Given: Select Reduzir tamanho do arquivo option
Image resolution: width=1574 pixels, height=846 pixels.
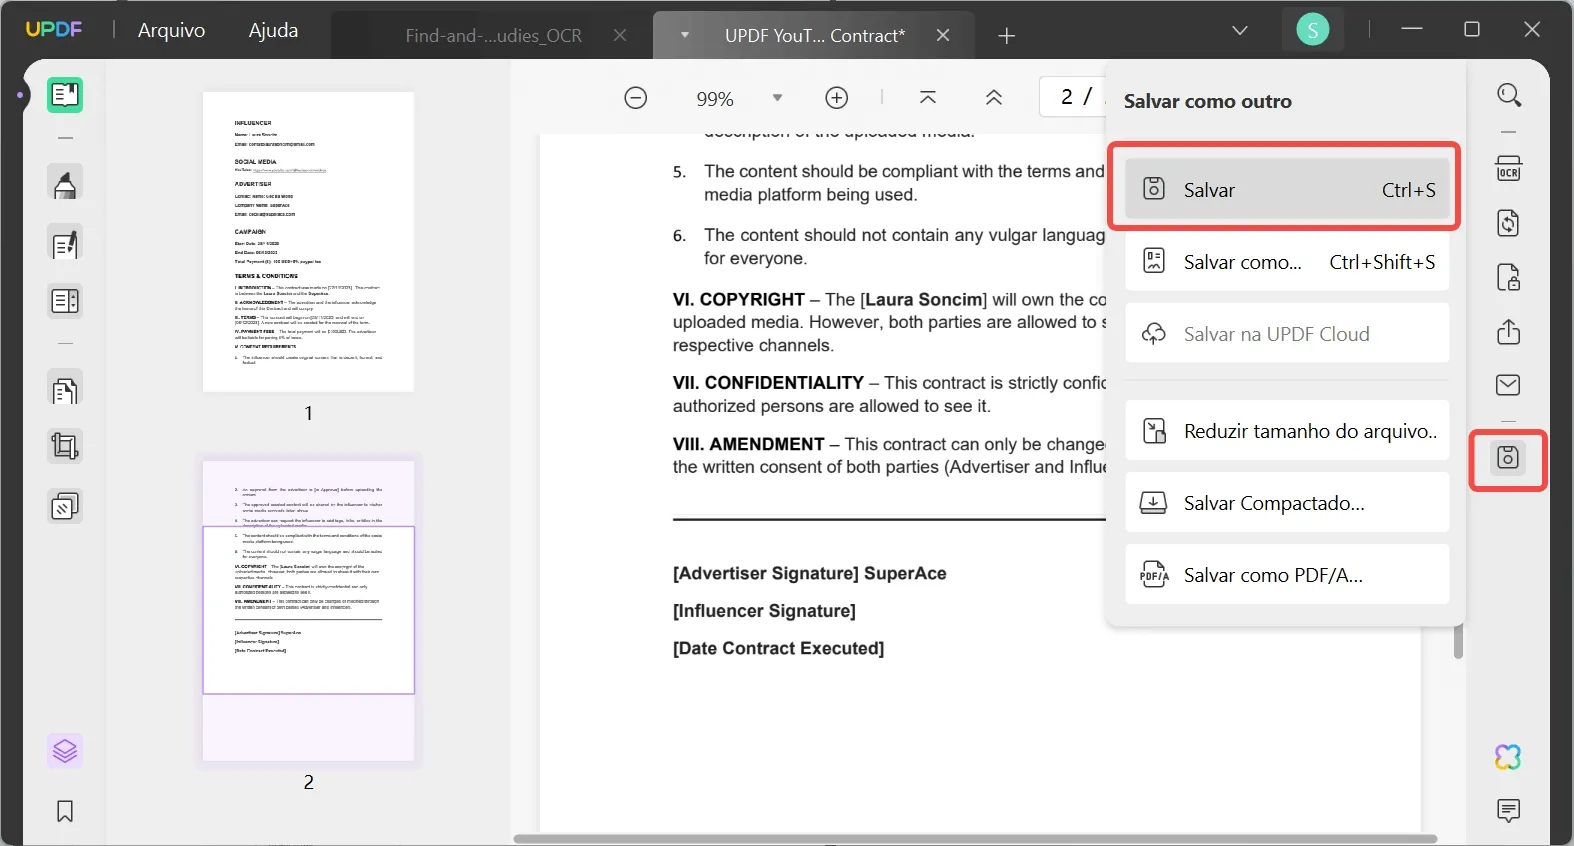Looking at the screenshot, I should pos(1287,431).
